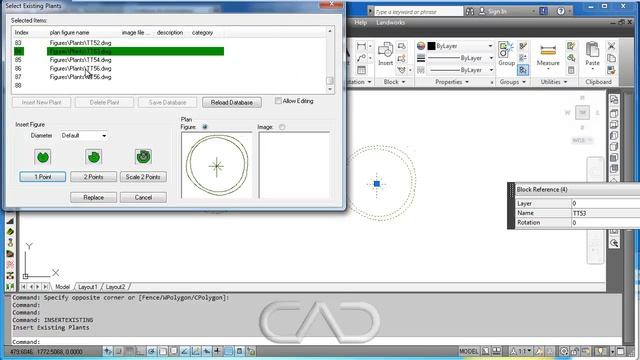640x360 pixels.
Task: Tick the Allow Editing checkbox
Action: point(278,101)
